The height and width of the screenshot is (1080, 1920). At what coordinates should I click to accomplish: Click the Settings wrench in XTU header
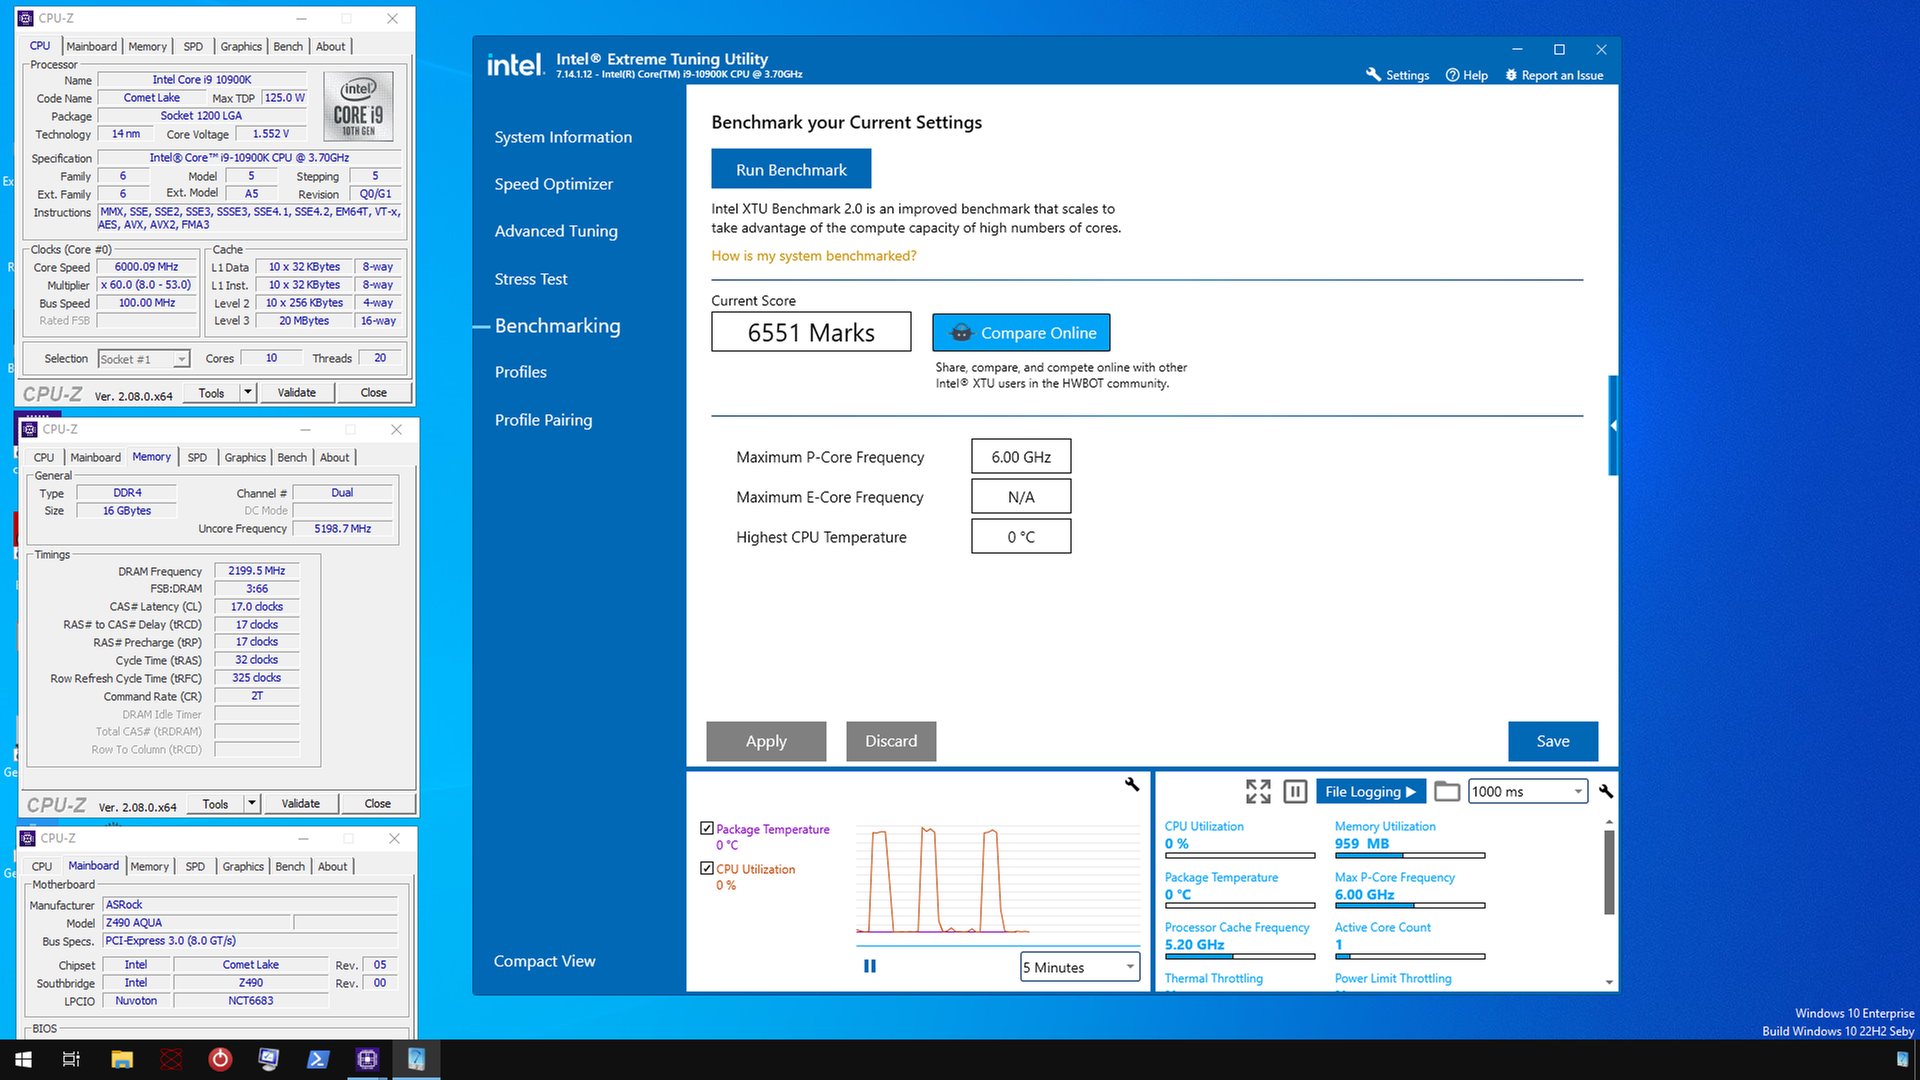point(1397,75)
